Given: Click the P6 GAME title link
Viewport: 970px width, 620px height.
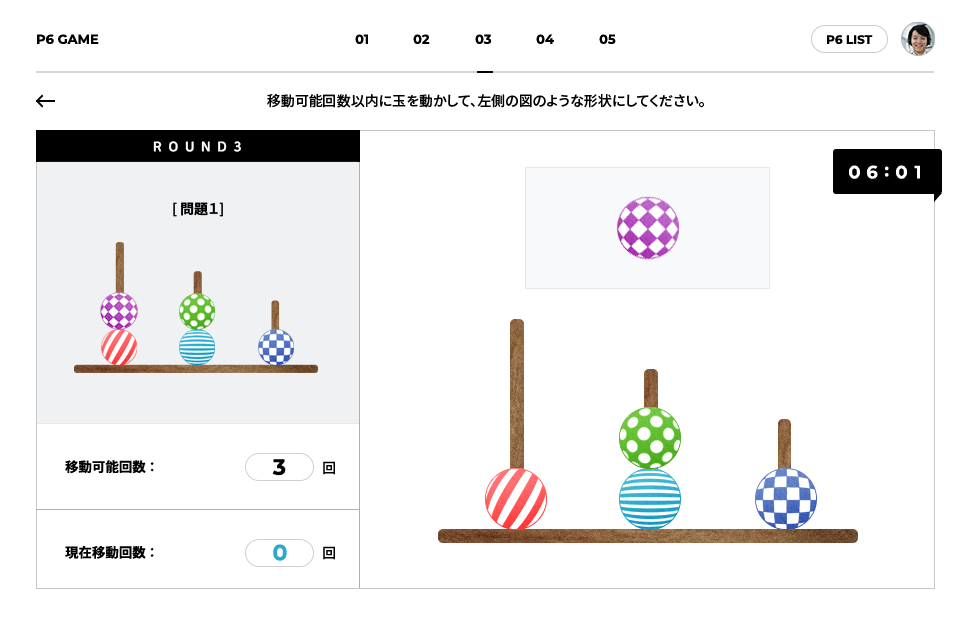Looking at the screenshot, I should point(67,39).
